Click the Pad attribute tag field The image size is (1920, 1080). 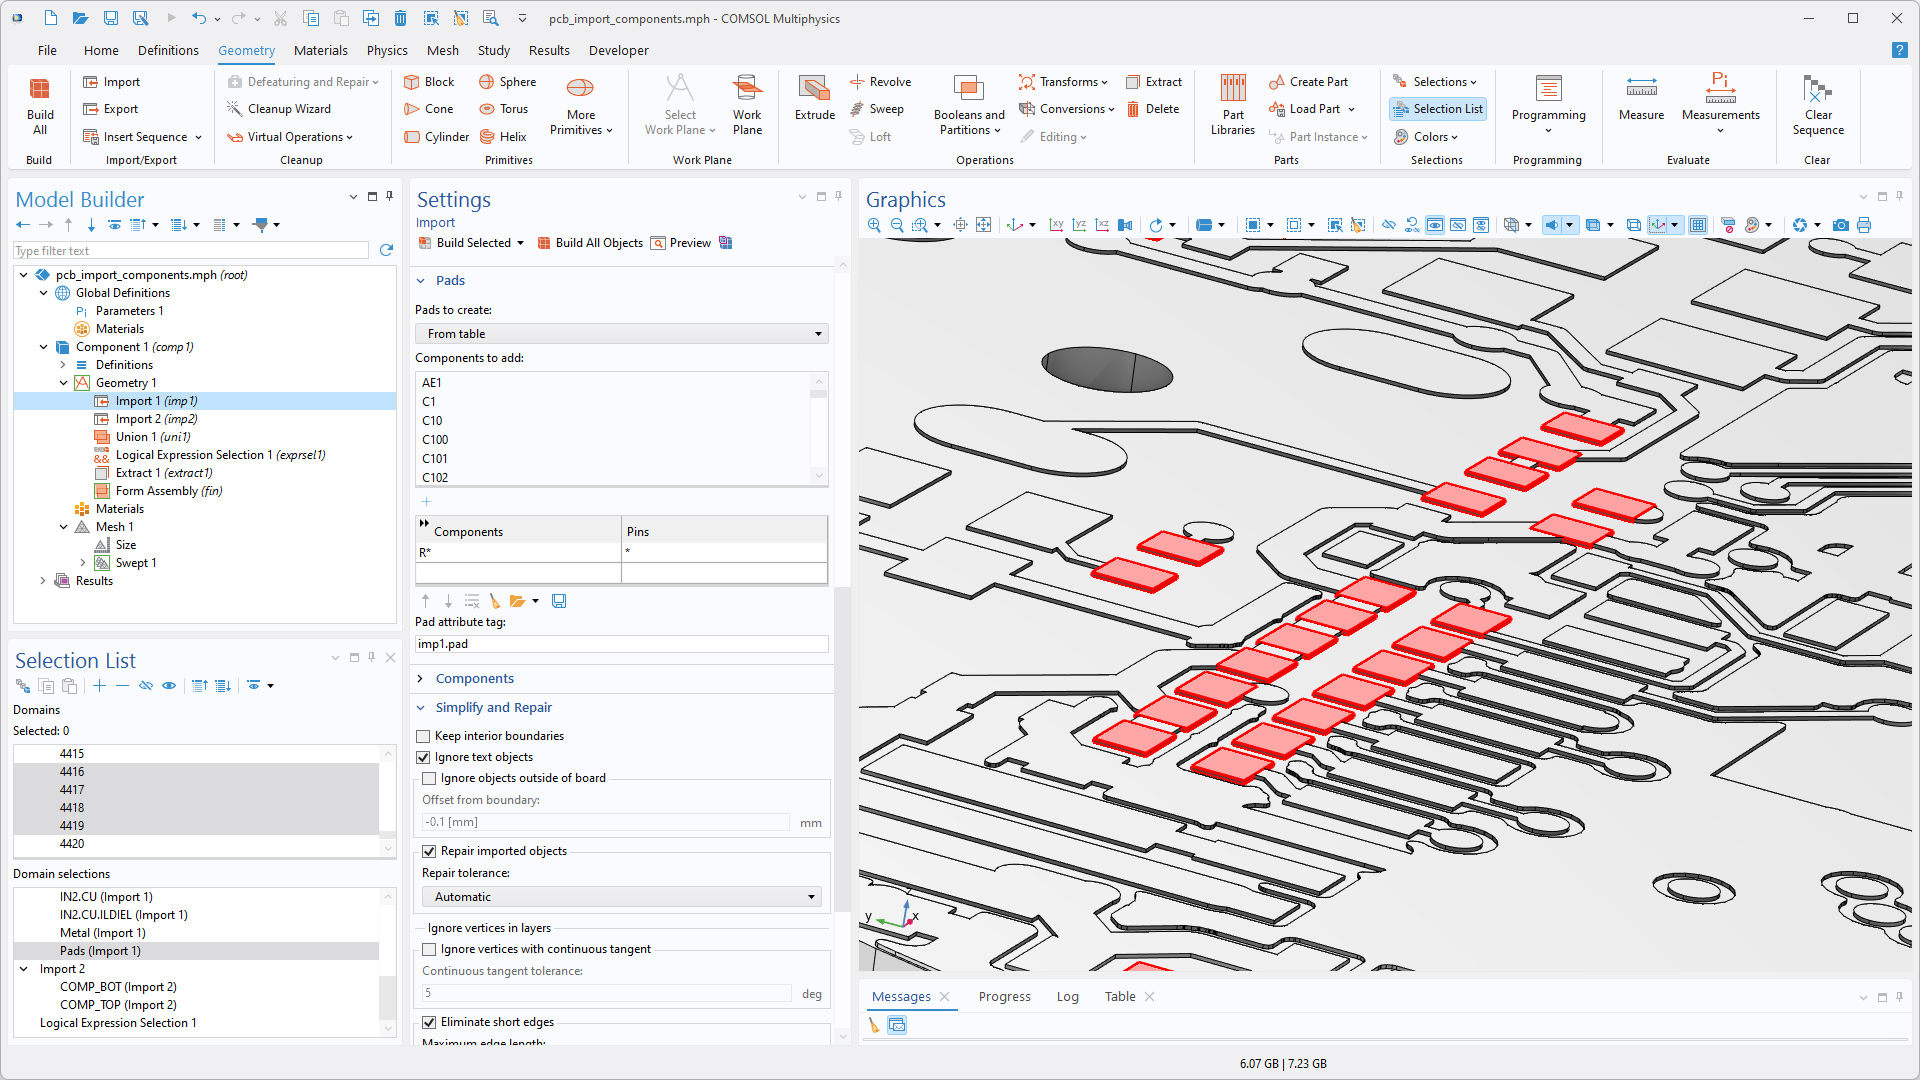[621, 644]
